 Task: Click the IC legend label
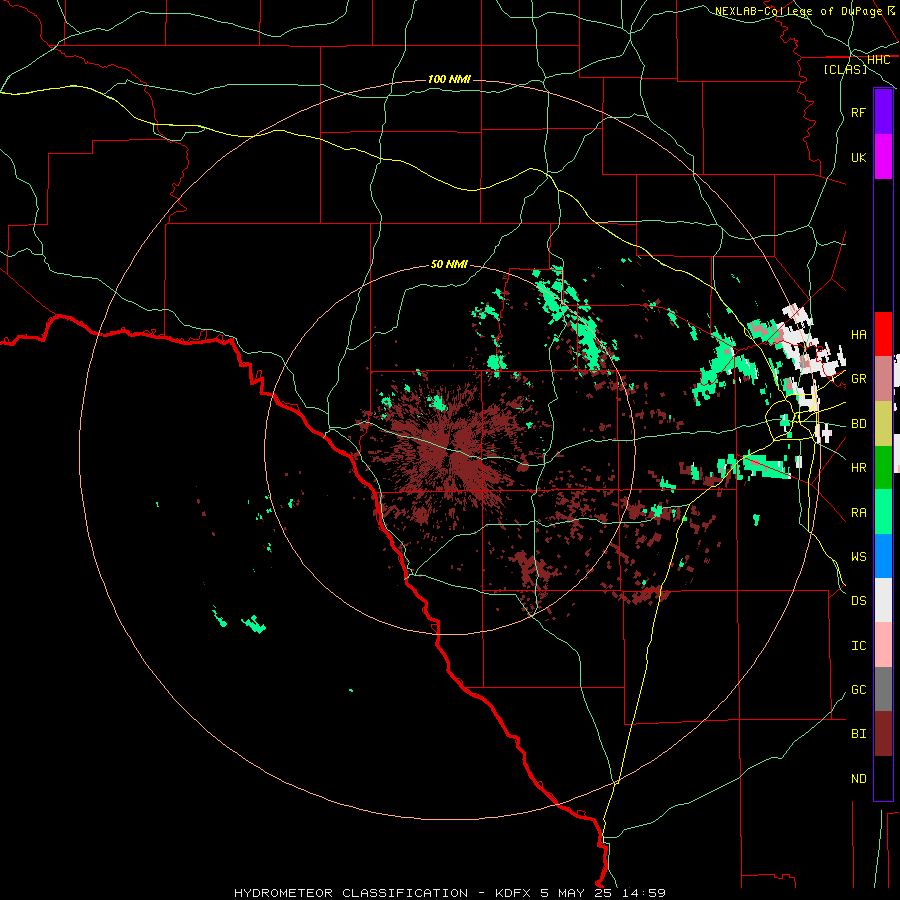tap(858, 645)
